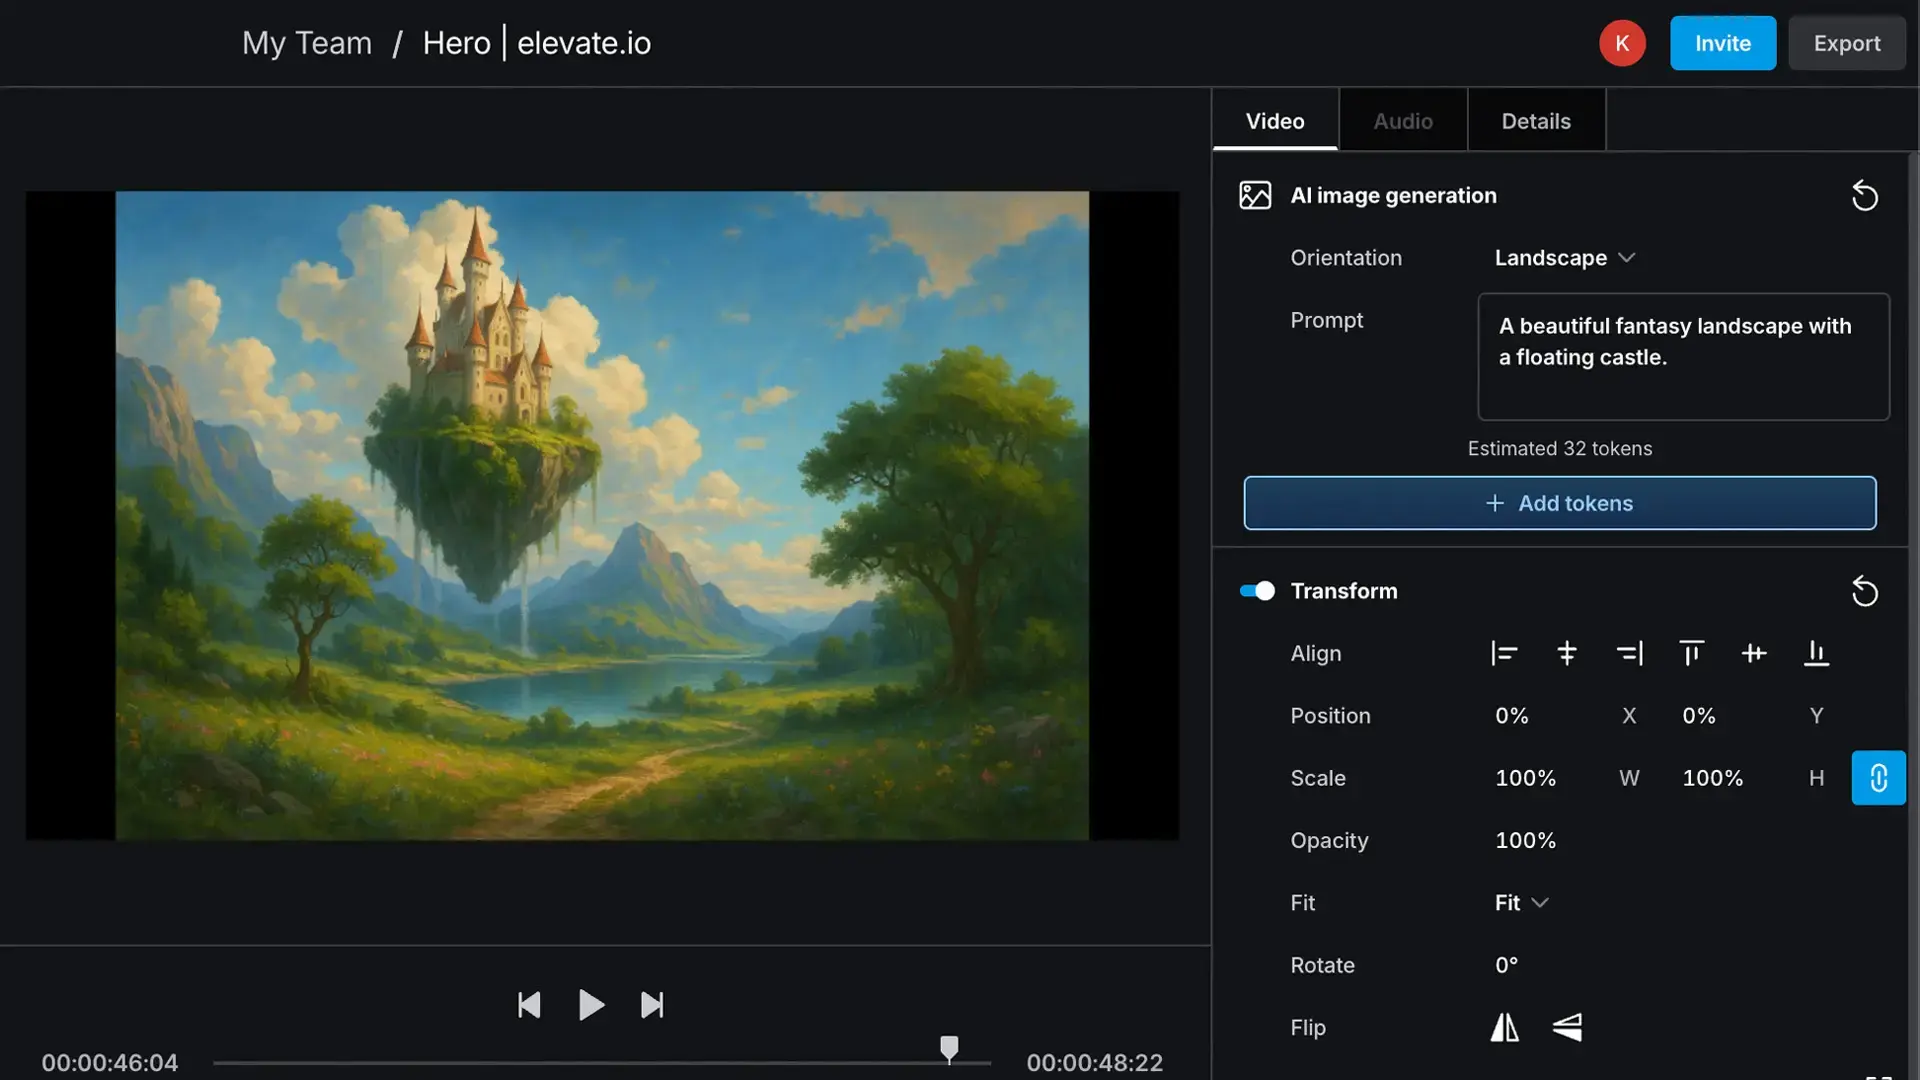The width and height of the screenshot is (1920, 1080).
Task: Click the Add tokens button
Action: tap(1560, 503)
